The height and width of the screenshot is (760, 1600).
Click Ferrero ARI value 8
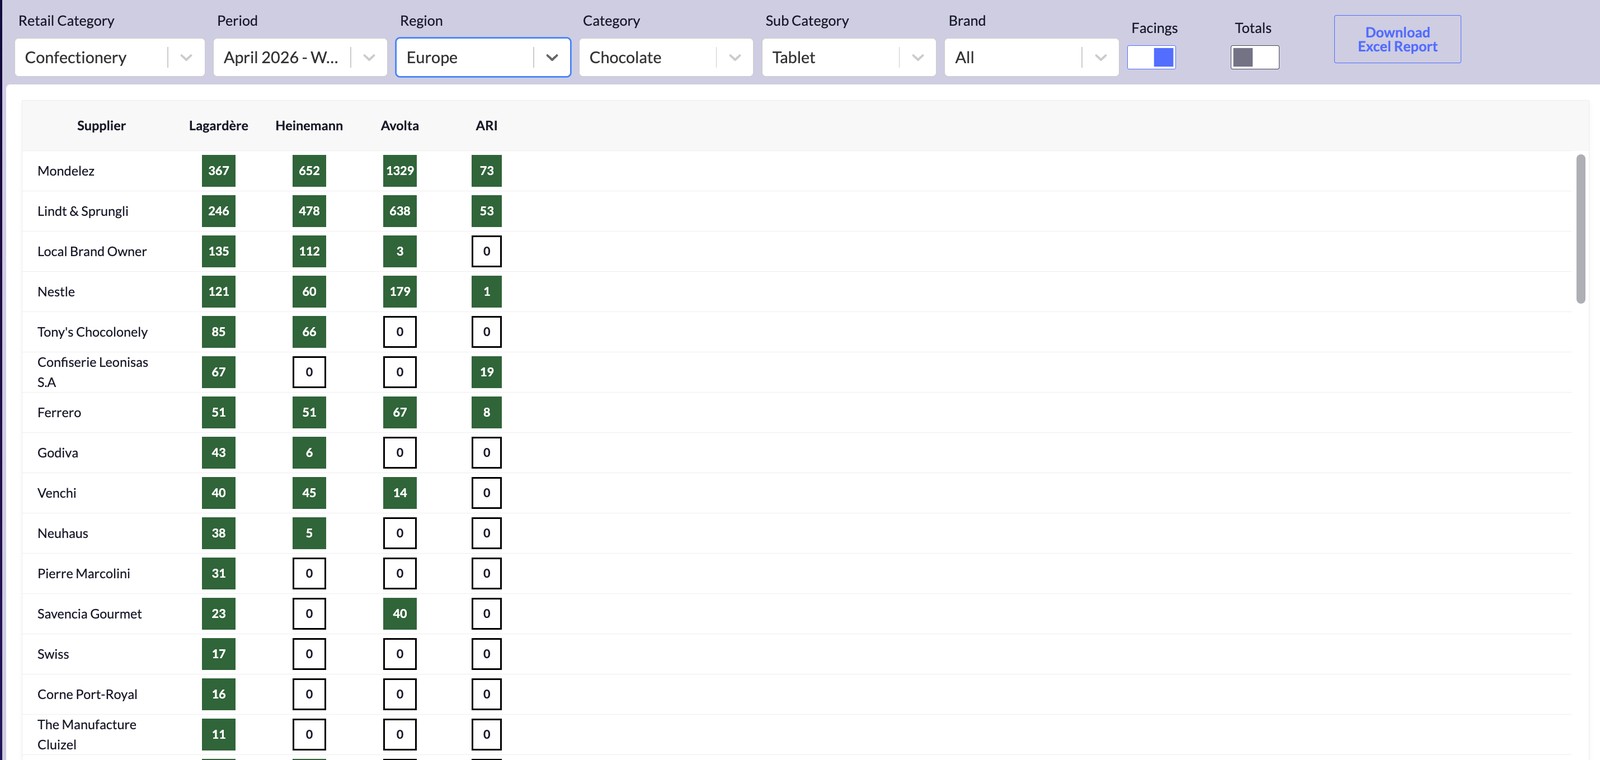tap(487, 413)
